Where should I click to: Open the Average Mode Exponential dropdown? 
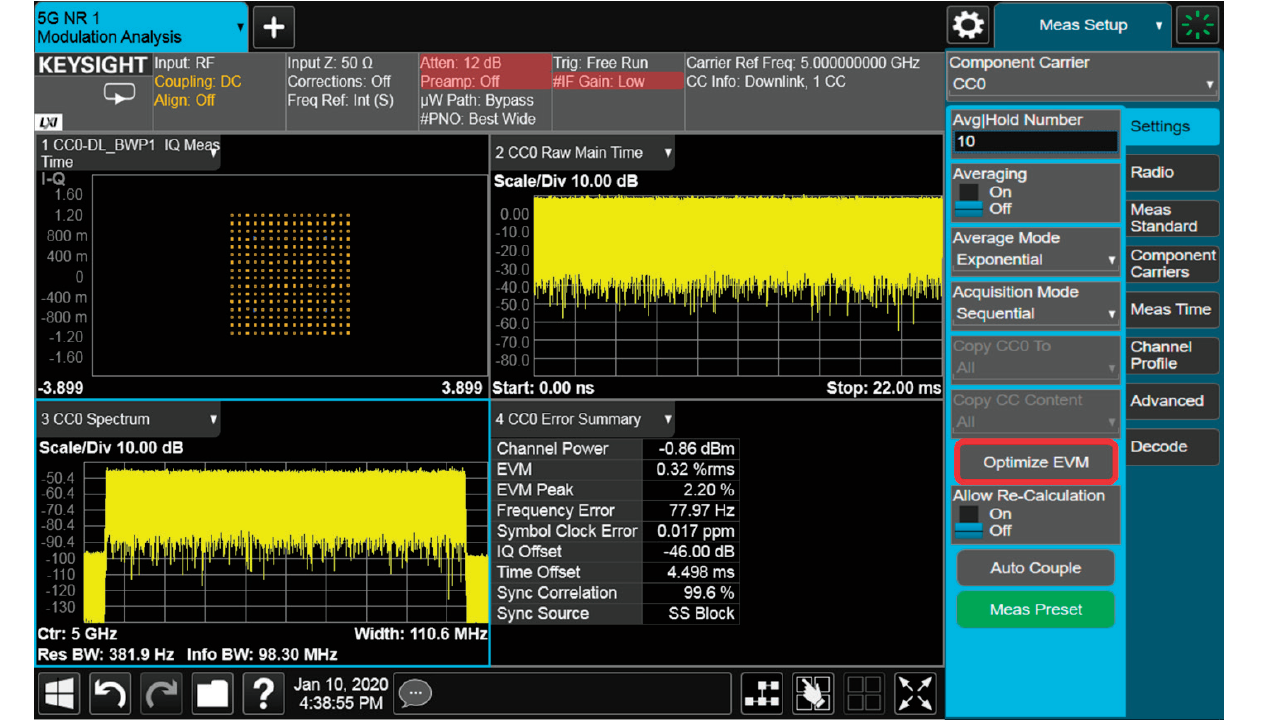click(x=1035, y=260)
